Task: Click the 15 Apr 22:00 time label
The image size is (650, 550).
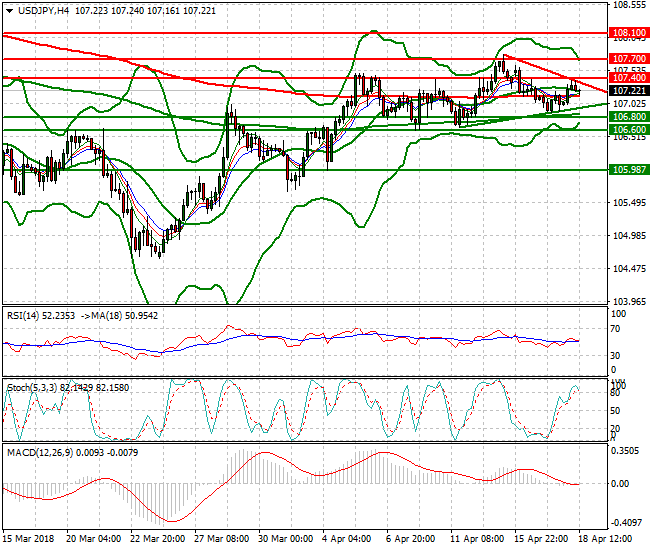Action: coord(541,539)
